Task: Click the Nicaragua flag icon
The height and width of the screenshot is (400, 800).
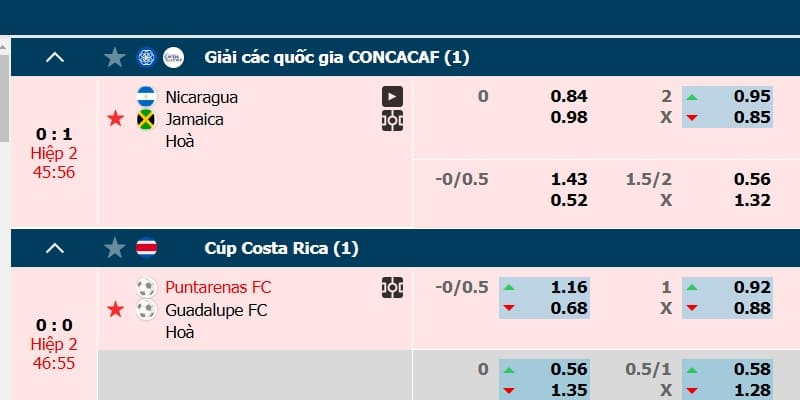Action: tap(146, 97)
